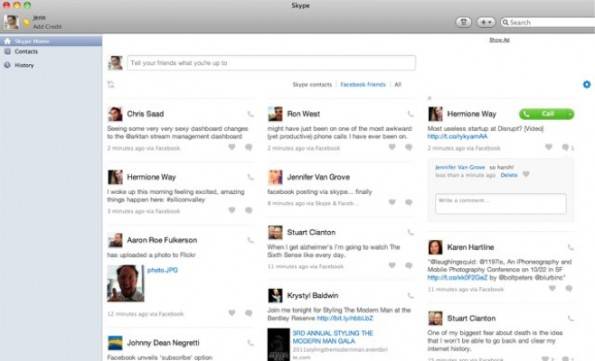This screenshot has height=361, width=595.
Task: Open bit.ly link in Krystyl Baldwin's post
Action: point(345,318)
